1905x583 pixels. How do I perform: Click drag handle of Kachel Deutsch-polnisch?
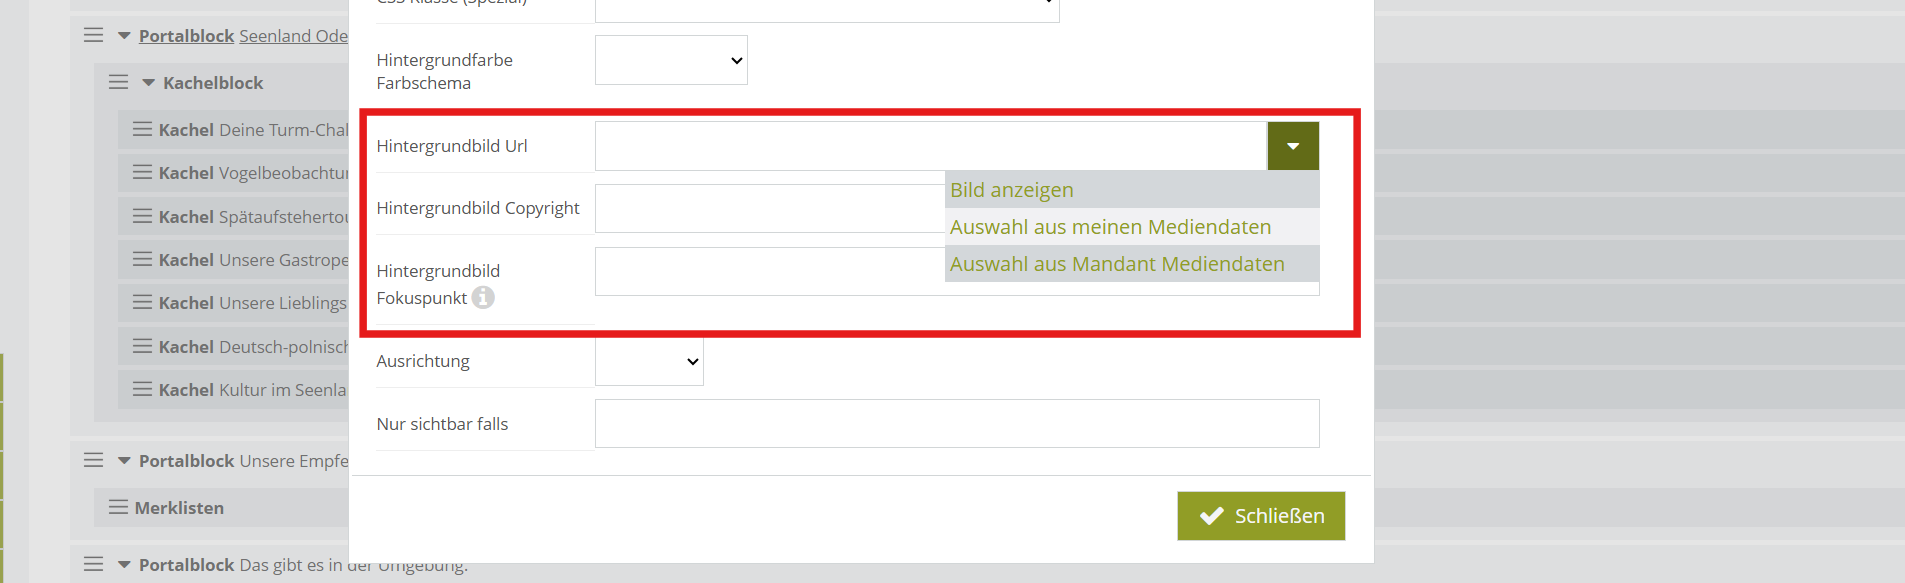142,346
